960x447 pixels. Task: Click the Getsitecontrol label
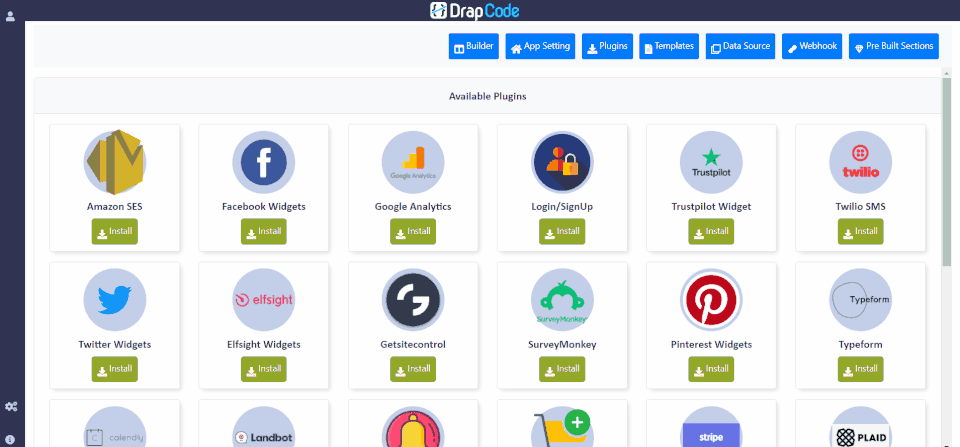pos(413,344)
